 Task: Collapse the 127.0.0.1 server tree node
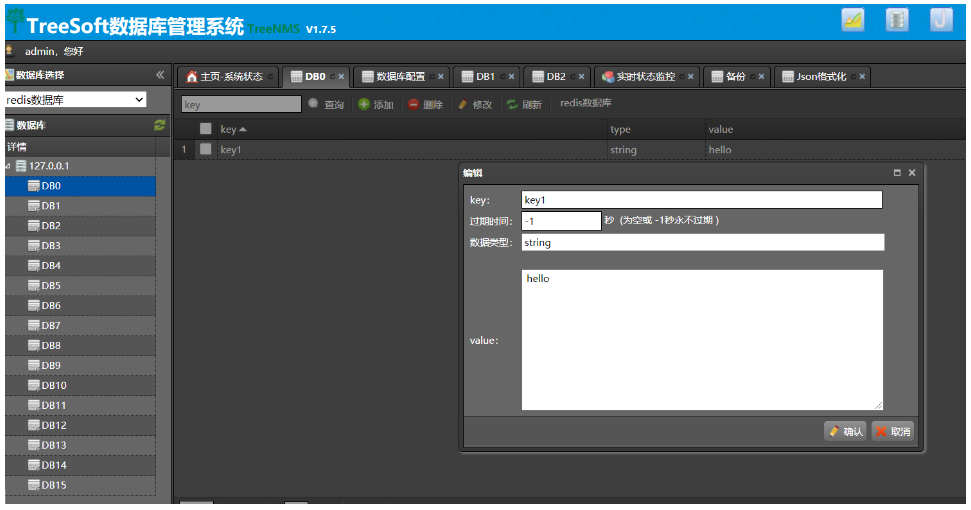(x=8, y=166)
